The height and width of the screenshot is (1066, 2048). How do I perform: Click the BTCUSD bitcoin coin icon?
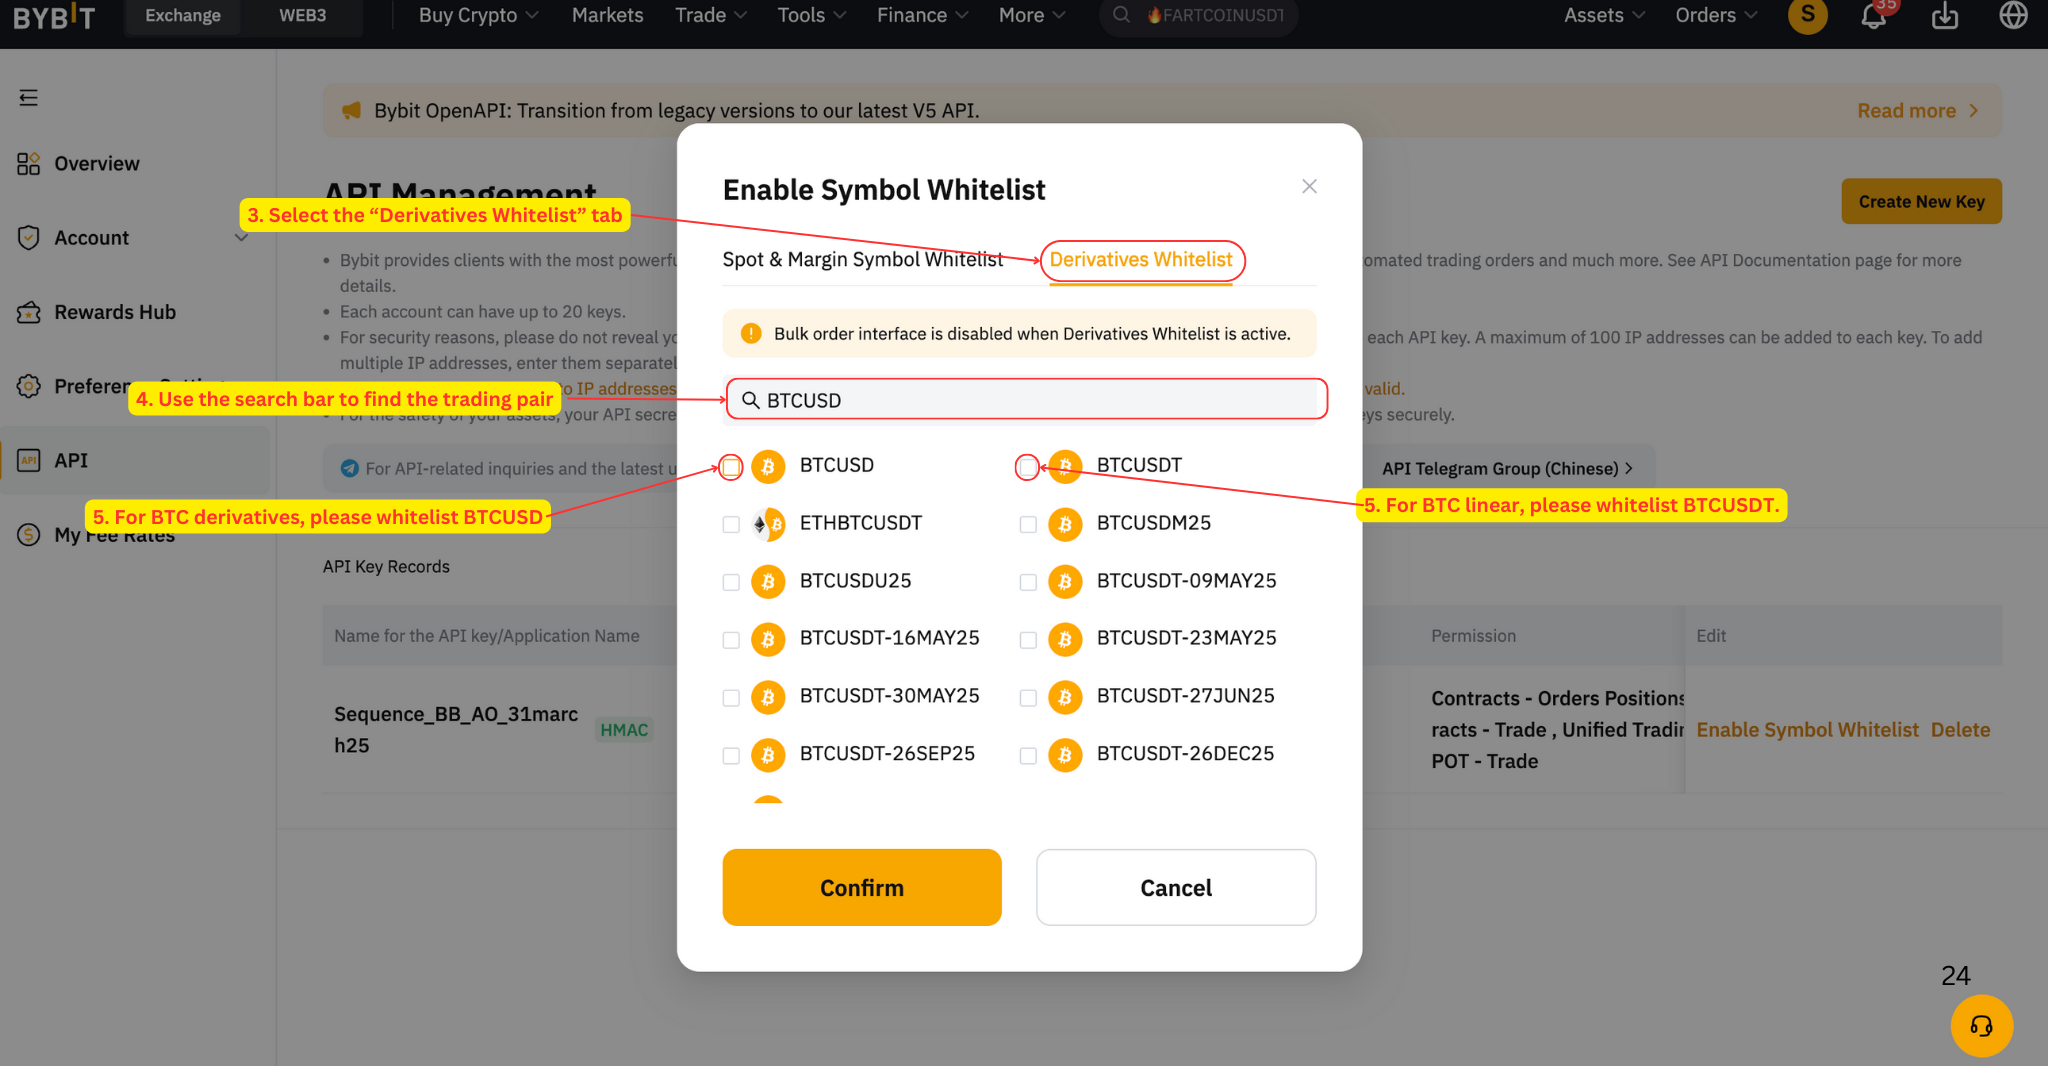pyautogui.click(x=768, y=466)
